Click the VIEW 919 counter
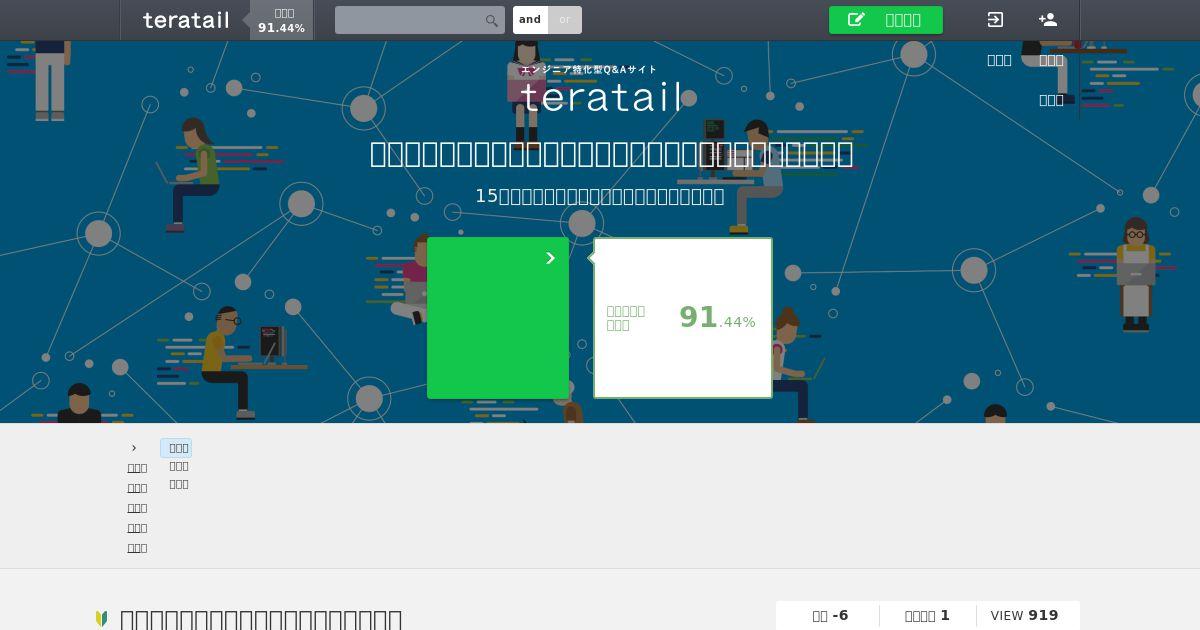This screenshot has width=1200, height=630. click(x=1024, y=616)
